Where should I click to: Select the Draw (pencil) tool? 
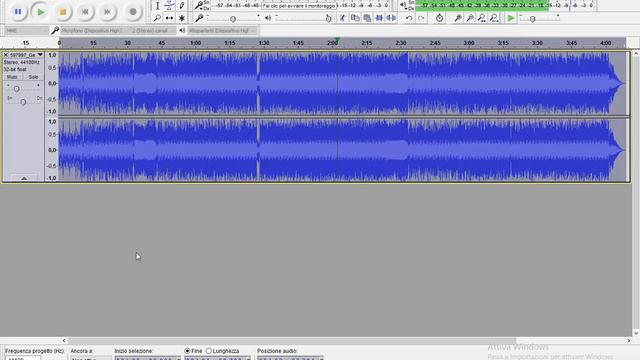coord(182,6)
